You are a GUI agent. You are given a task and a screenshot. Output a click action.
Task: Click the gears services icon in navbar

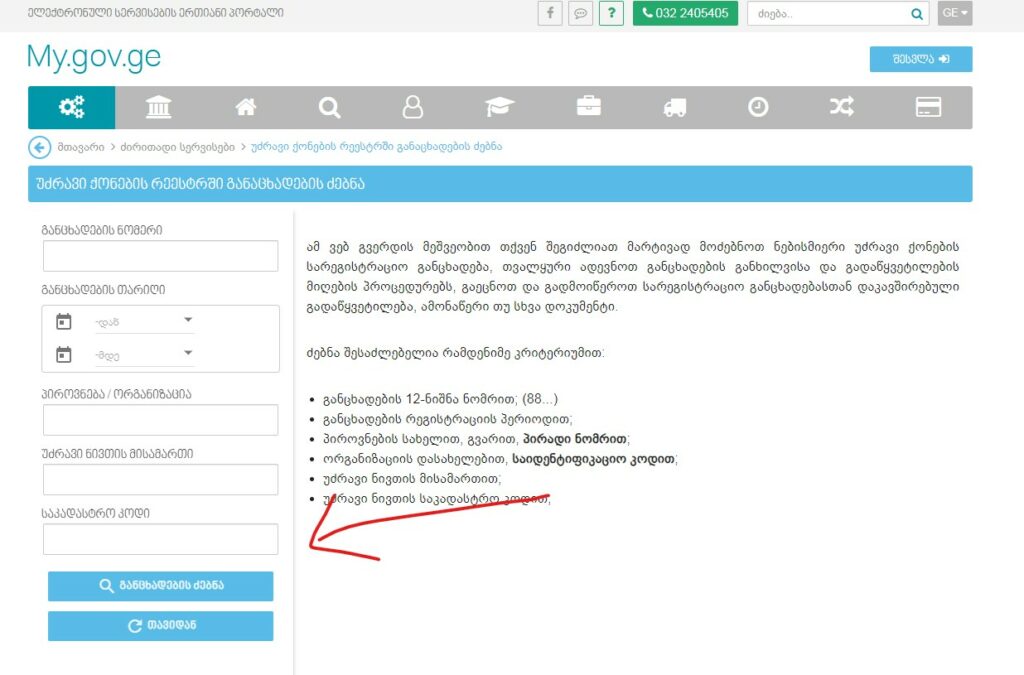pos(71,107)
